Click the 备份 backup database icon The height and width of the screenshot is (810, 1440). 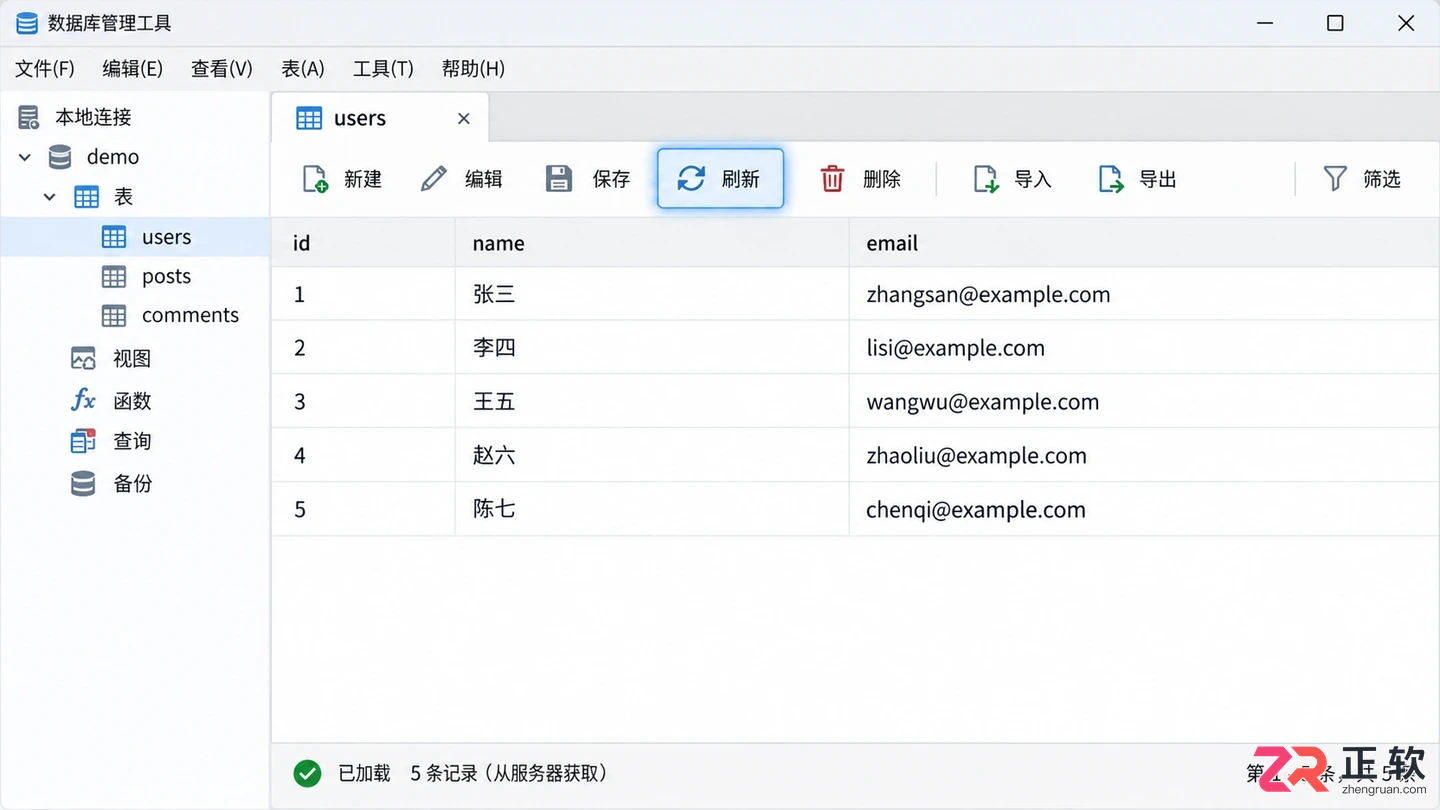tap(83, 484)
